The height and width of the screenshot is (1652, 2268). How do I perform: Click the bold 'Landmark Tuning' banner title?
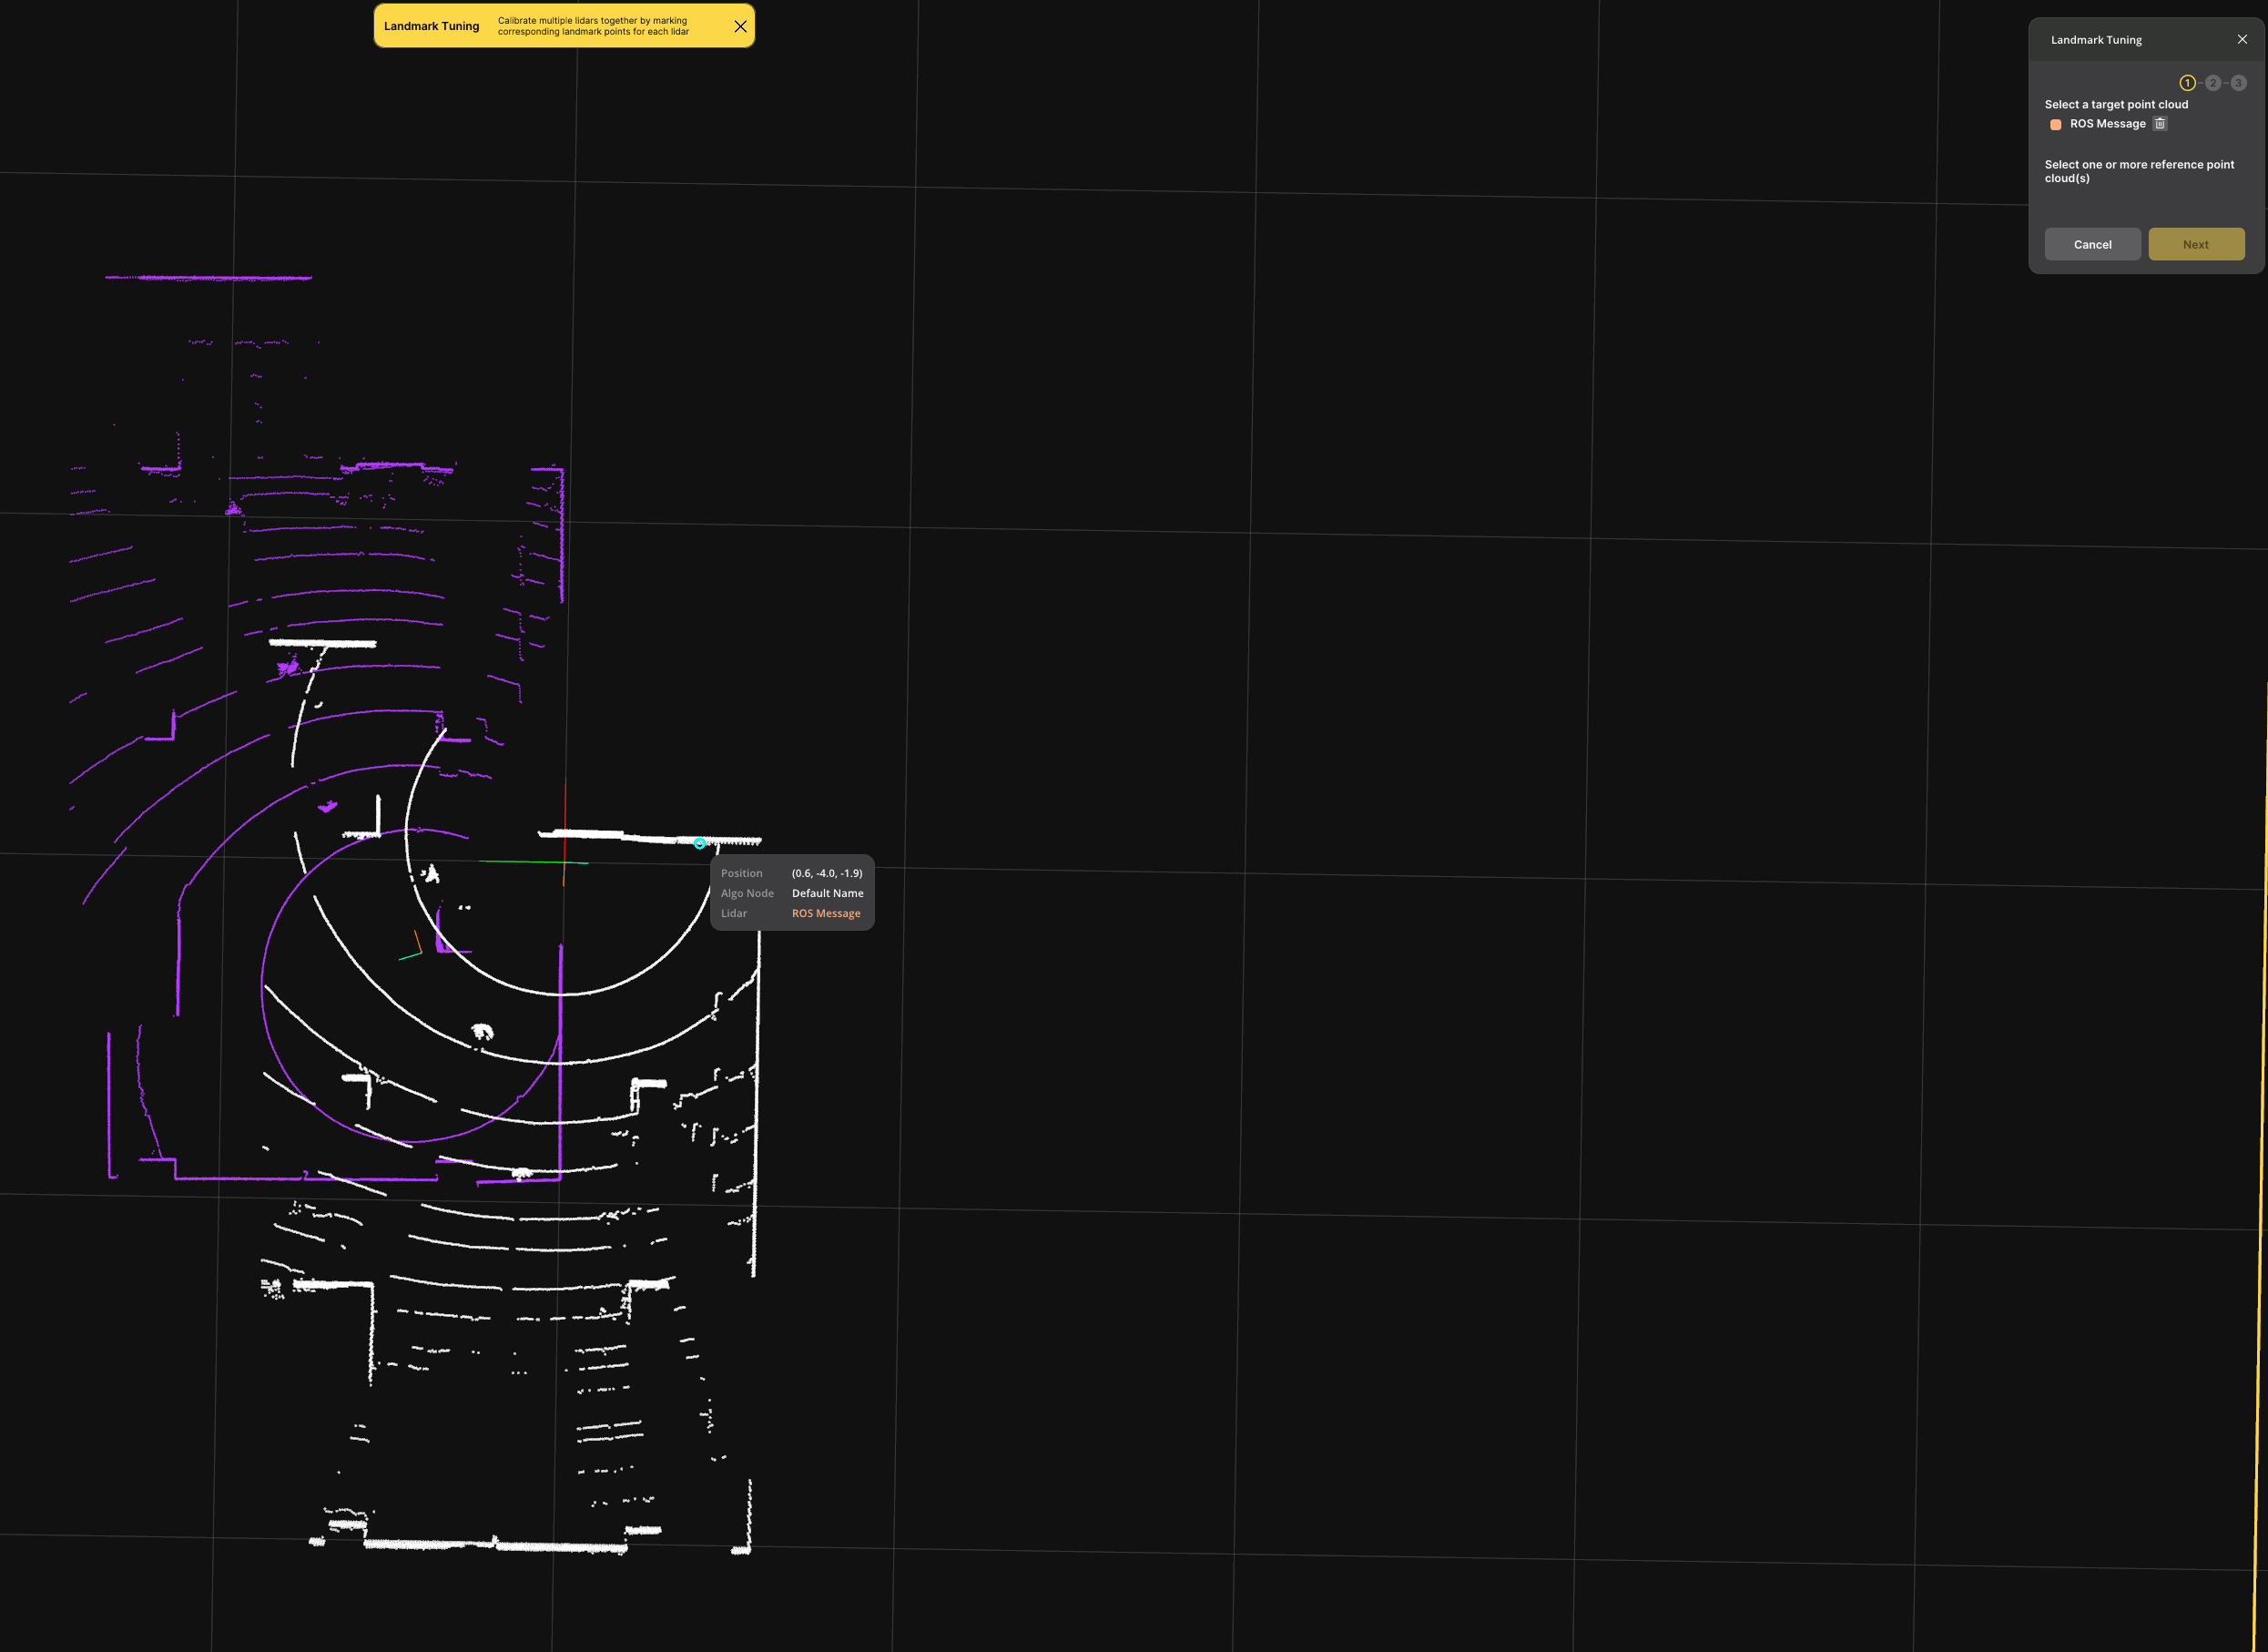click(432, 26)
